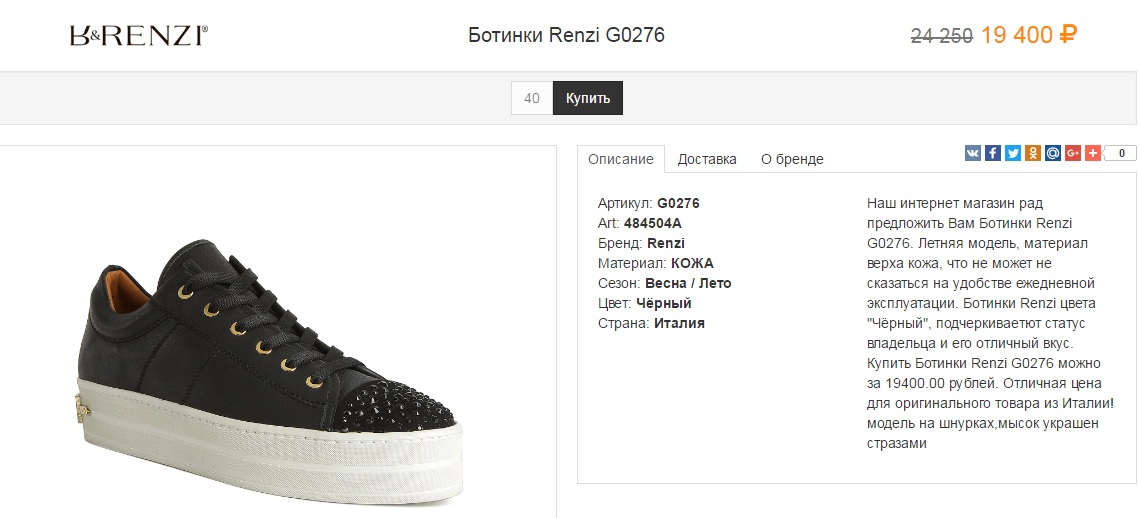1139x518 pixels.
Task: Share the product on VK
Action: [x=973, y=153]
